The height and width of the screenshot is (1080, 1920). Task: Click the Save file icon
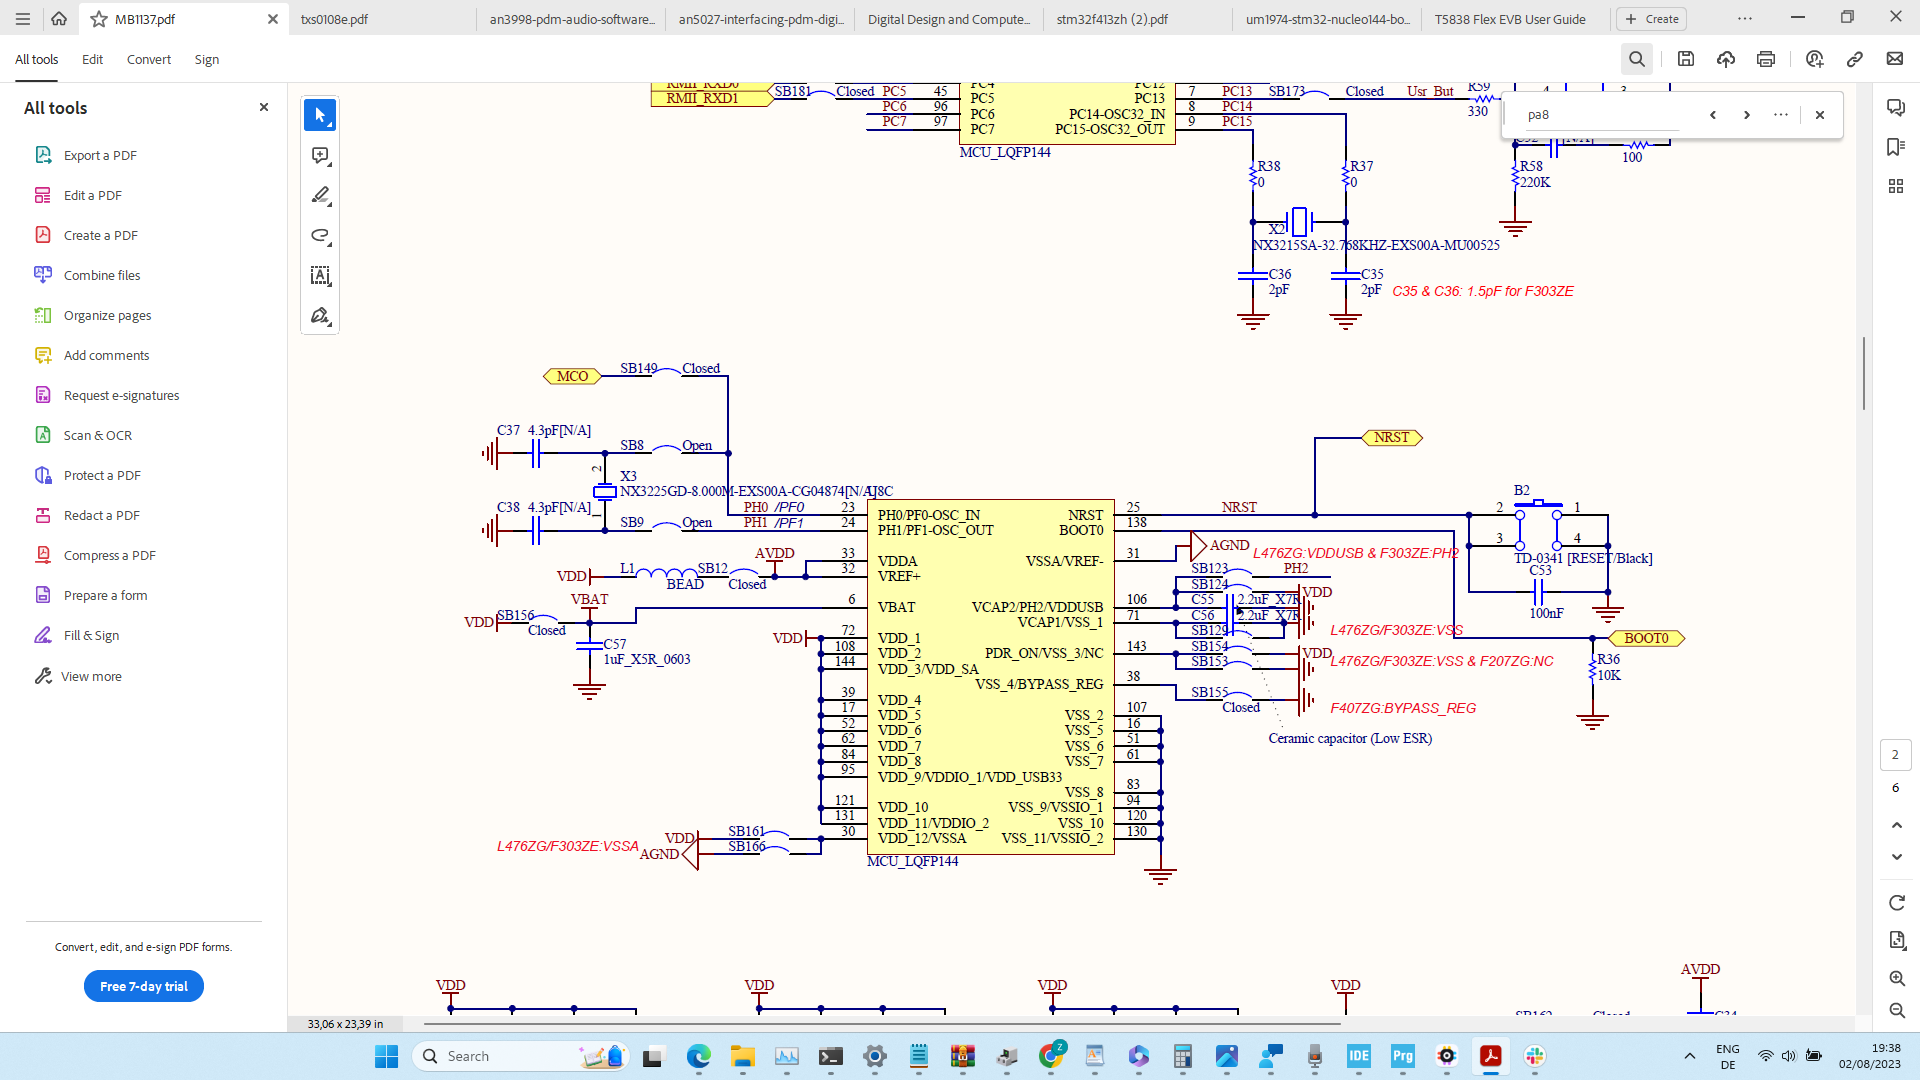[1685, 59]
